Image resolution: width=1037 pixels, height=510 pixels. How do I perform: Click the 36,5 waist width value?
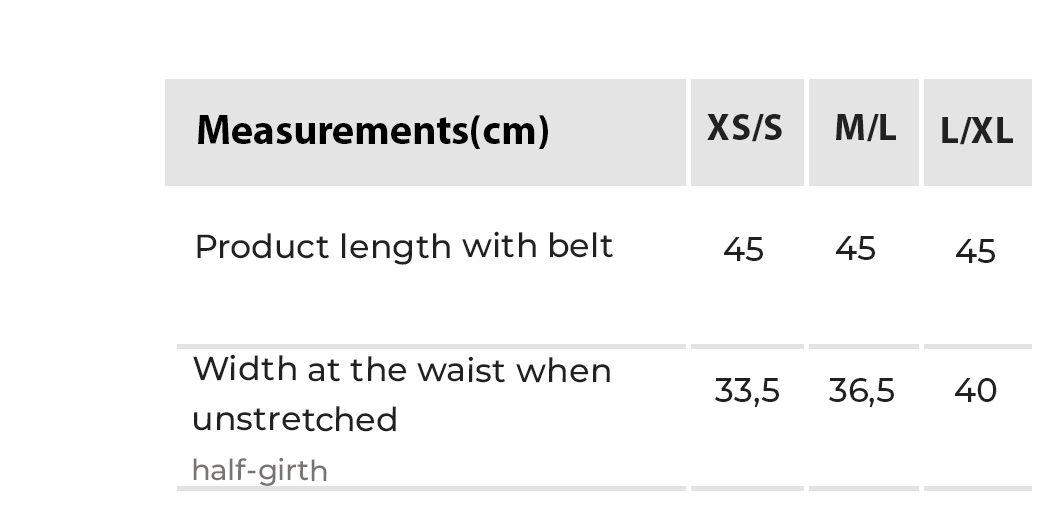coord(861,390)
